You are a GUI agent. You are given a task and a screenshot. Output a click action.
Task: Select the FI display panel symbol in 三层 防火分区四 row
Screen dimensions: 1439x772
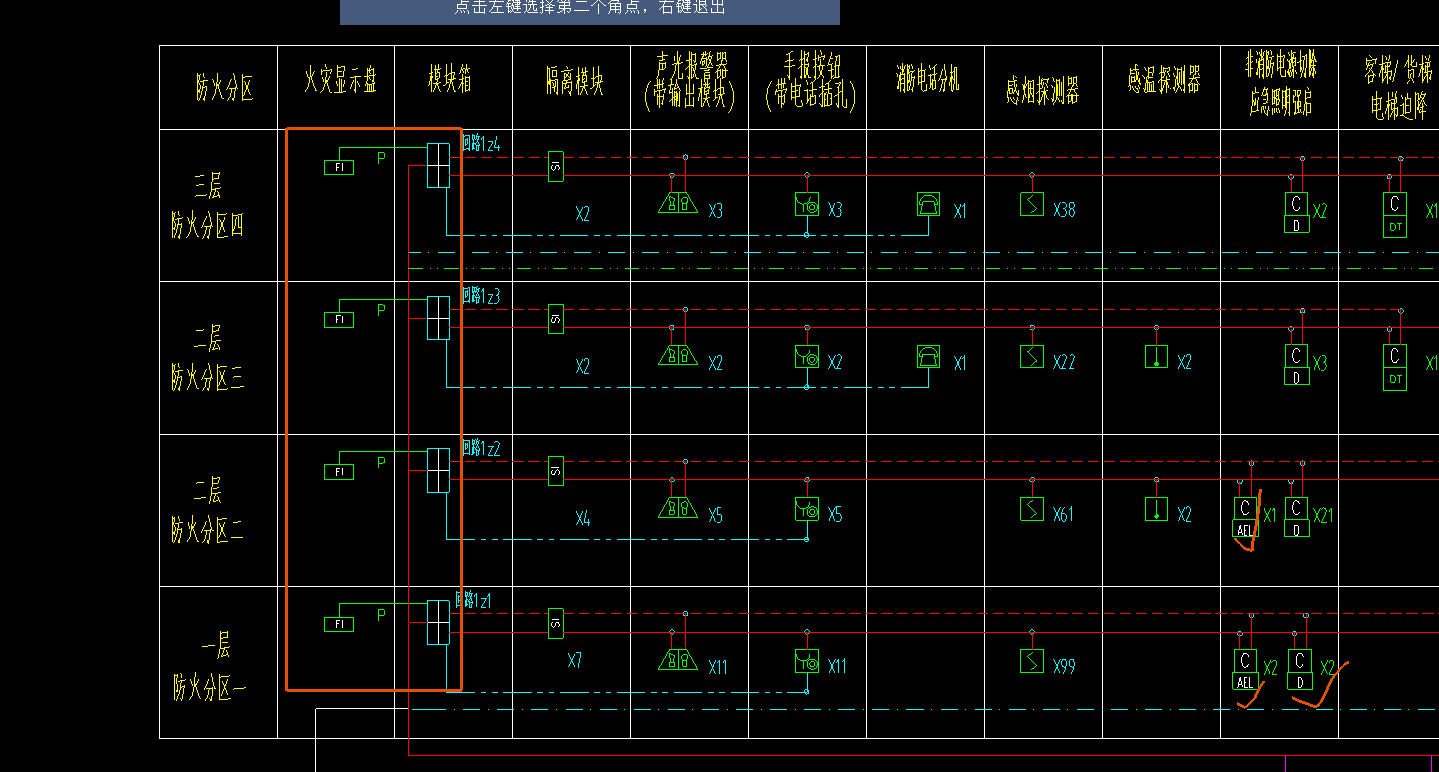click(338, 167)
